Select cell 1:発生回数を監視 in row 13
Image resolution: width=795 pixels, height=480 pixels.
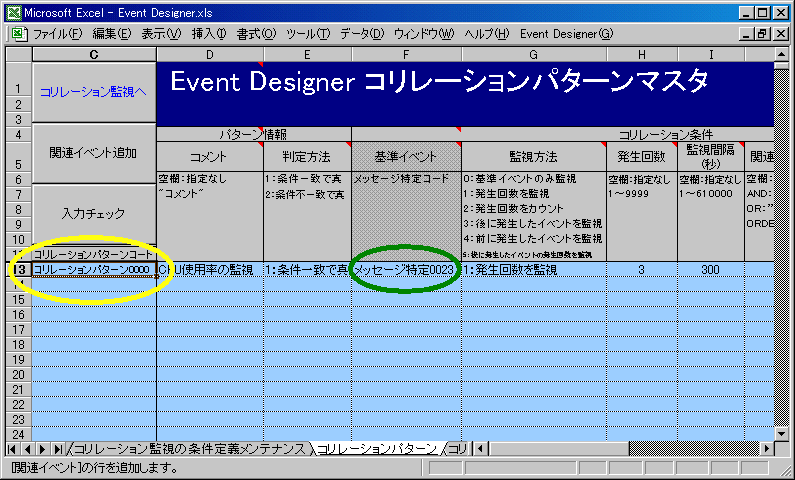point(534,270)
